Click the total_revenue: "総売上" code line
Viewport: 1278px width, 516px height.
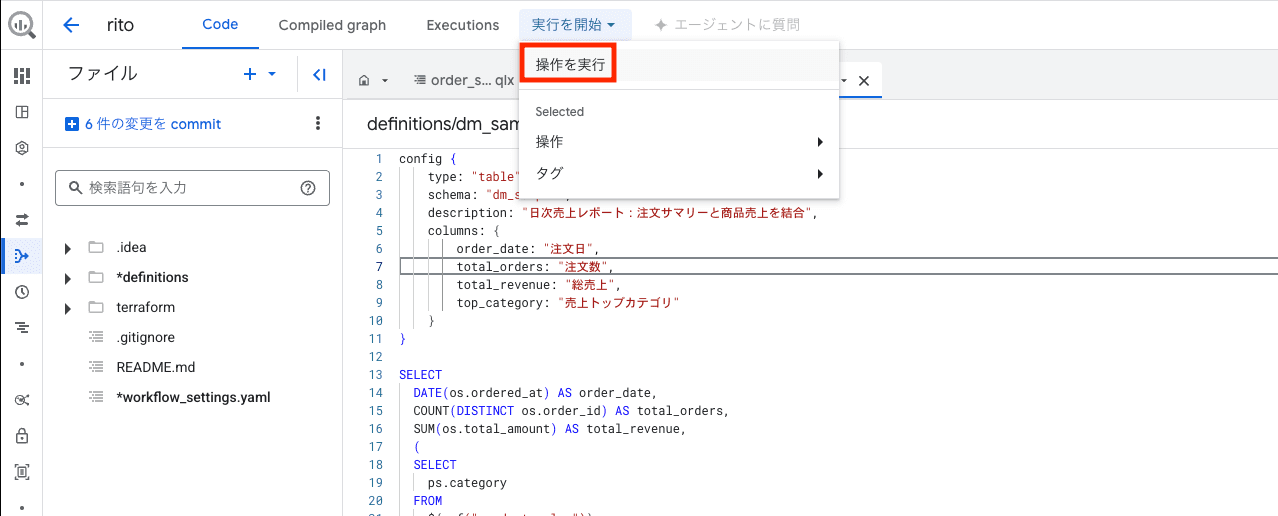538,284
